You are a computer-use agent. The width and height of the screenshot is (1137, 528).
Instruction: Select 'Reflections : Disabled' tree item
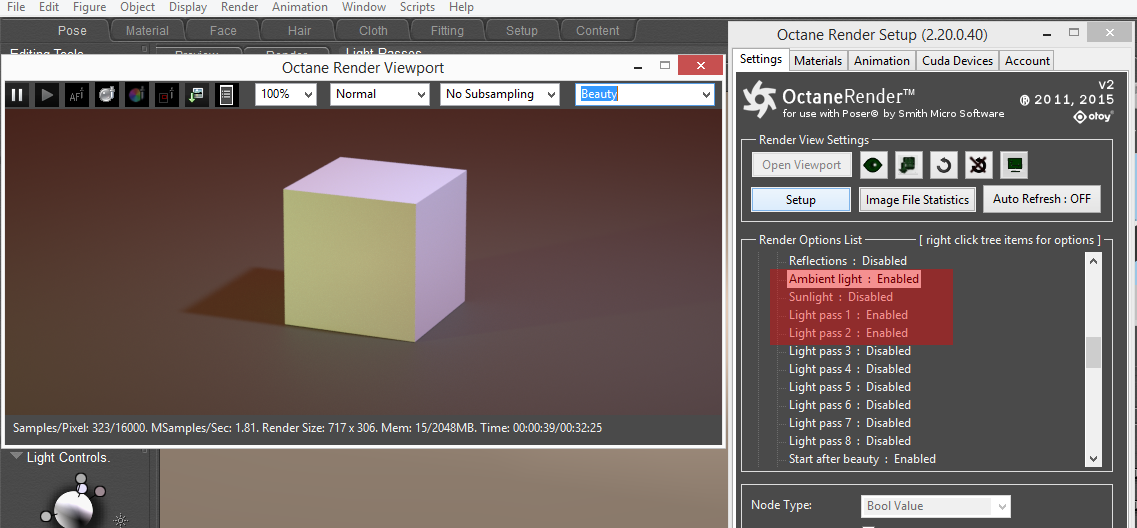point(848,261)
